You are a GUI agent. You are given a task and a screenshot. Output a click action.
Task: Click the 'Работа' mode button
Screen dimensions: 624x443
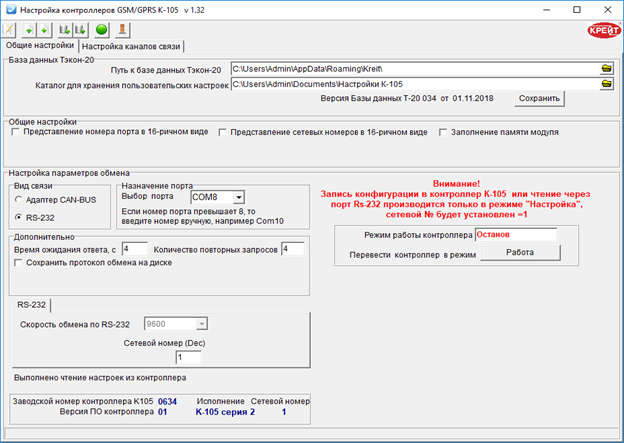click(520, 252)
